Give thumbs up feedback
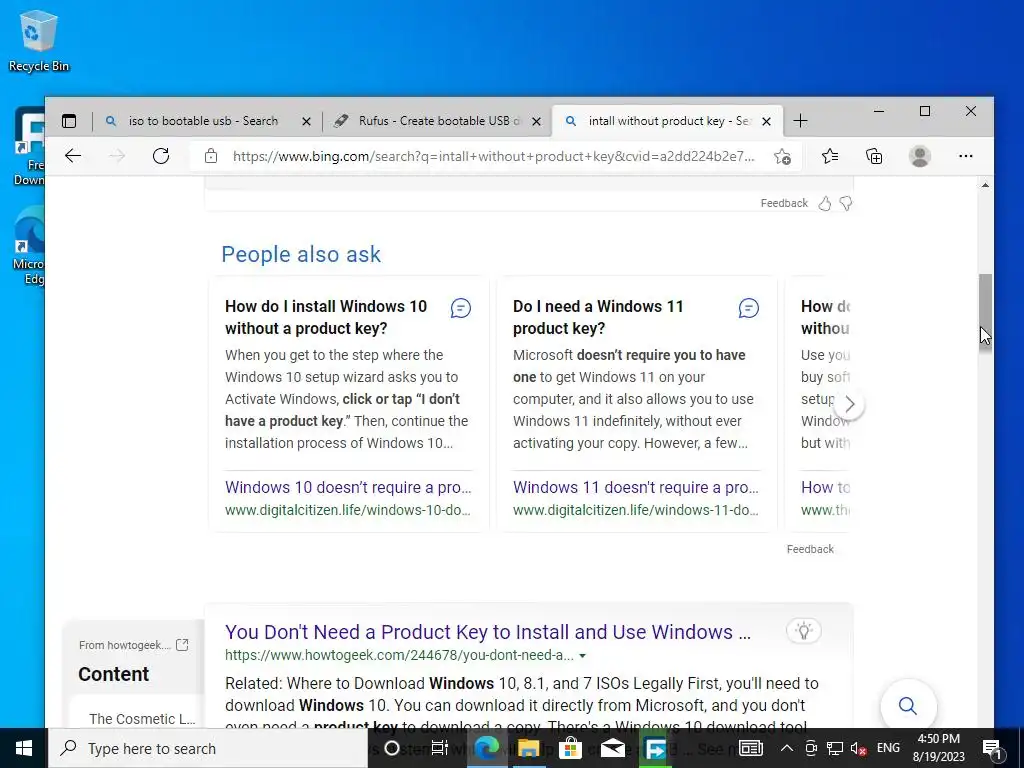Image resolution: width=1024 pixels, height=768 pixels. tap(825, 204)
